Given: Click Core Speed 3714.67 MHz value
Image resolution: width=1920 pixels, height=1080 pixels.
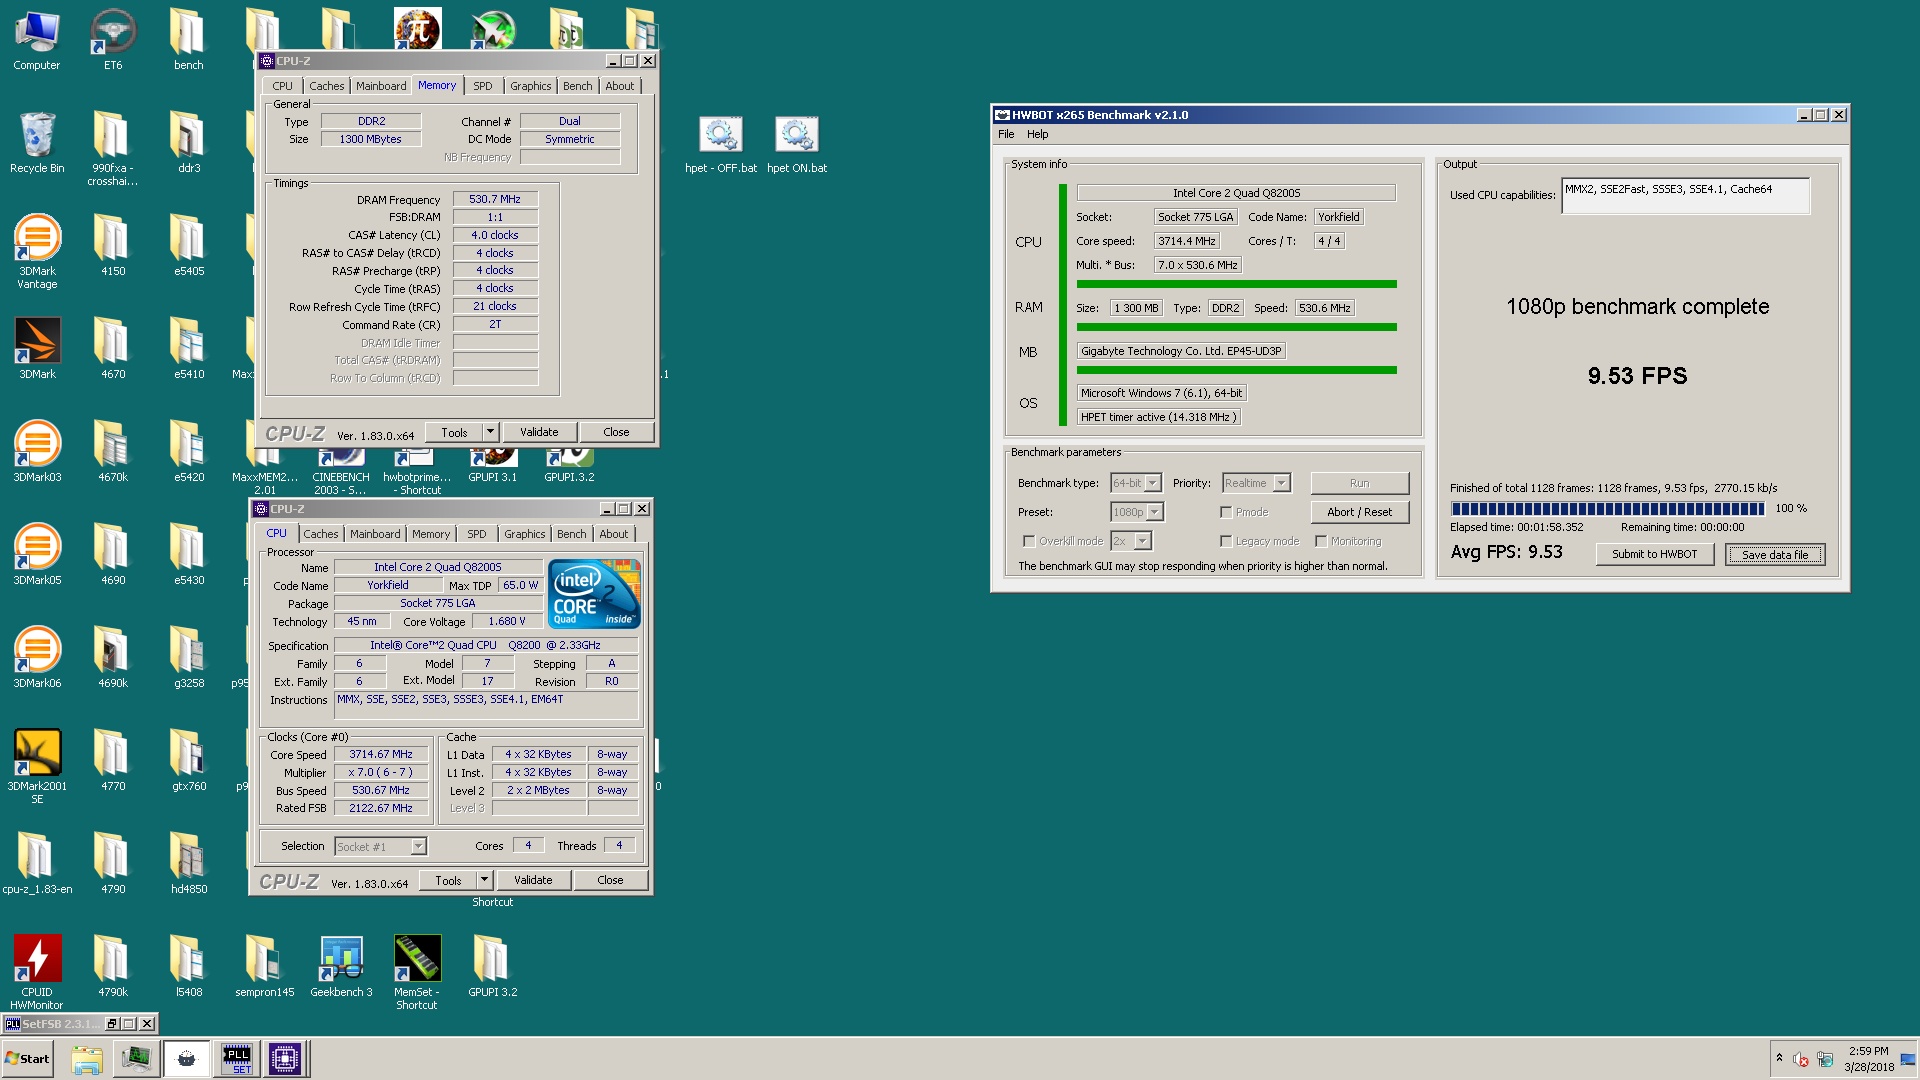Looking at the screenshot, I should point(381,754).
